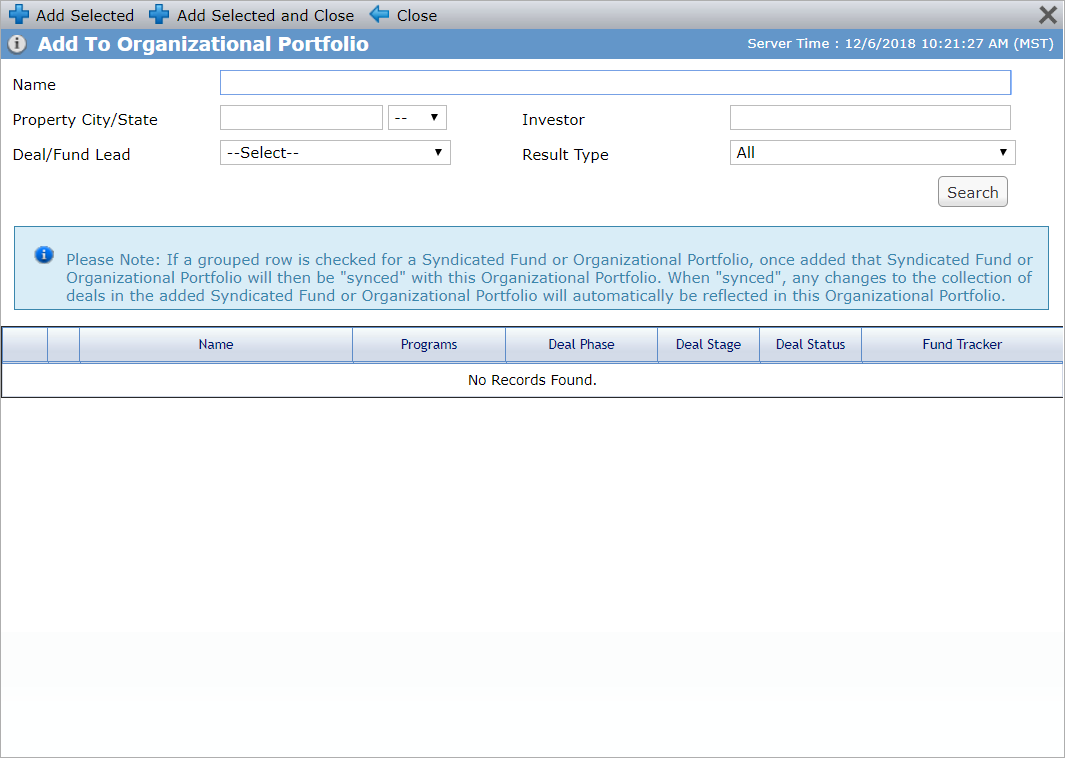Sort by the Name column header
1065x758 pixels.
tap(216, 344)
